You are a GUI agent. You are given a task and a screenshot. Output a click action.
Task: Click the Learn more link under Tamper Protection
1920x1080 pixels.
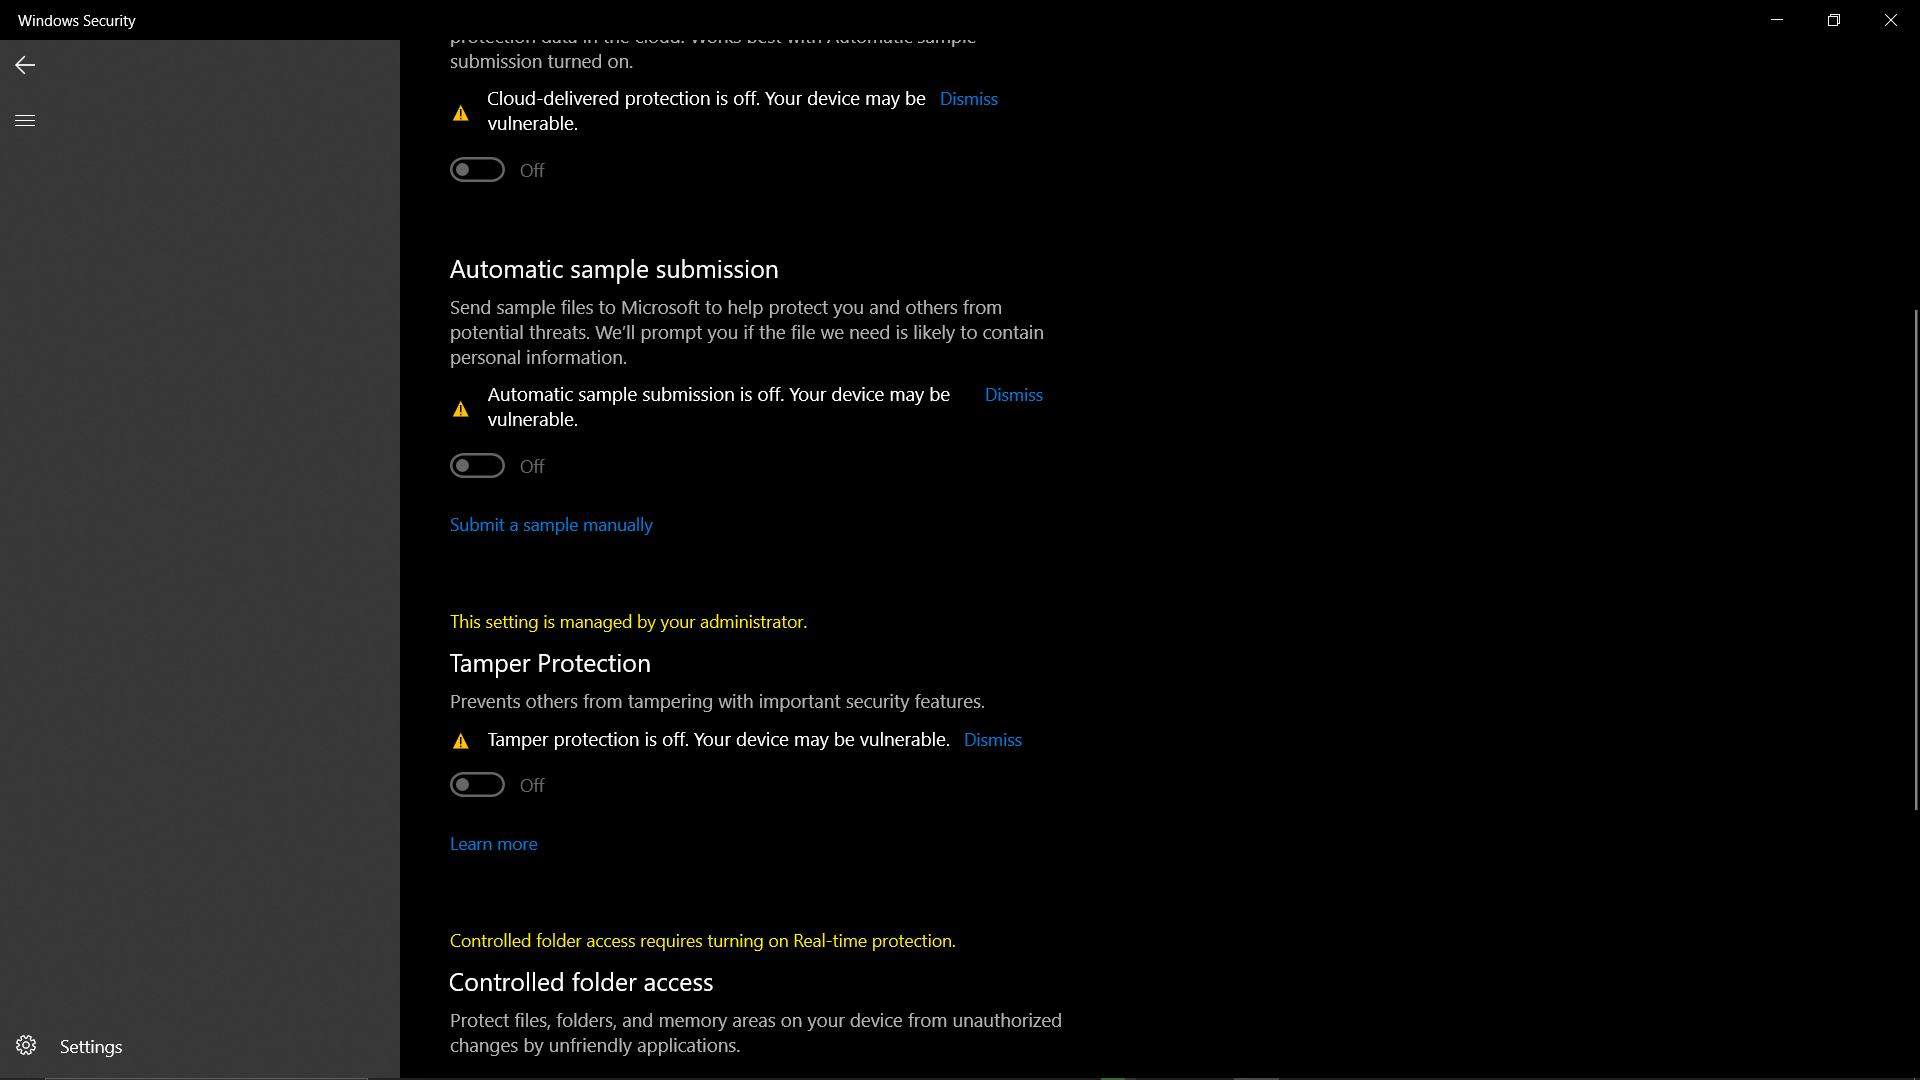(493, 844)
